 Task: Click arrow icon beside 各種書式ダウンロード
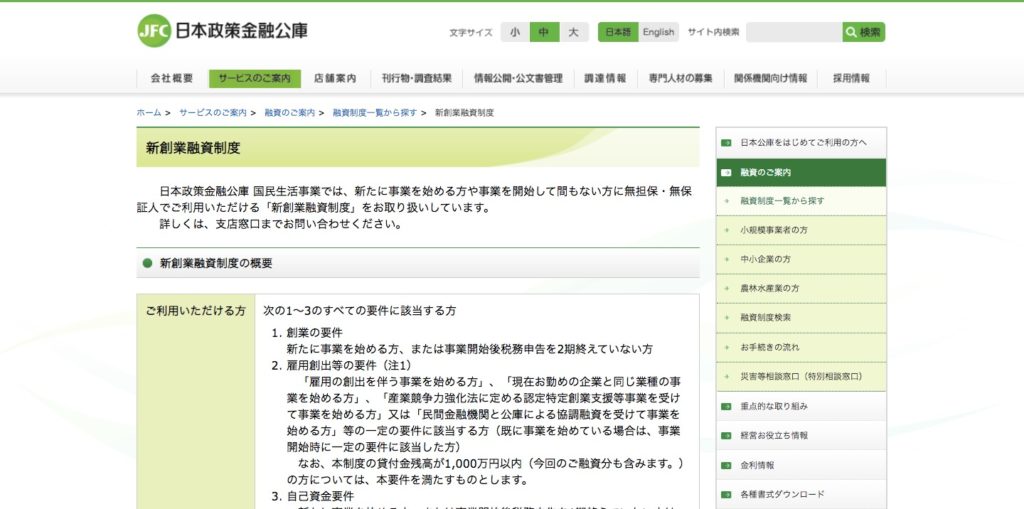726,495
